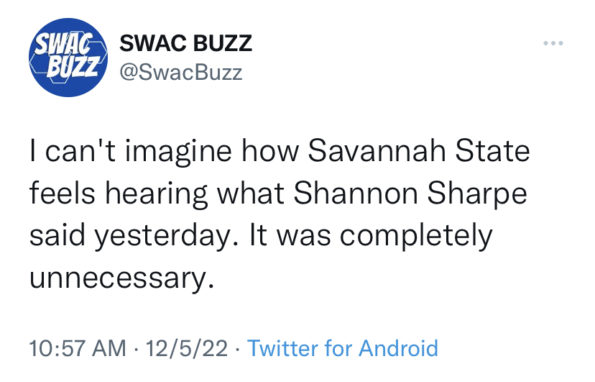This screenshot has width=595, height=382.
Task: Click the SWAC BUZZ round profile avatar
Action: [68, 57]
